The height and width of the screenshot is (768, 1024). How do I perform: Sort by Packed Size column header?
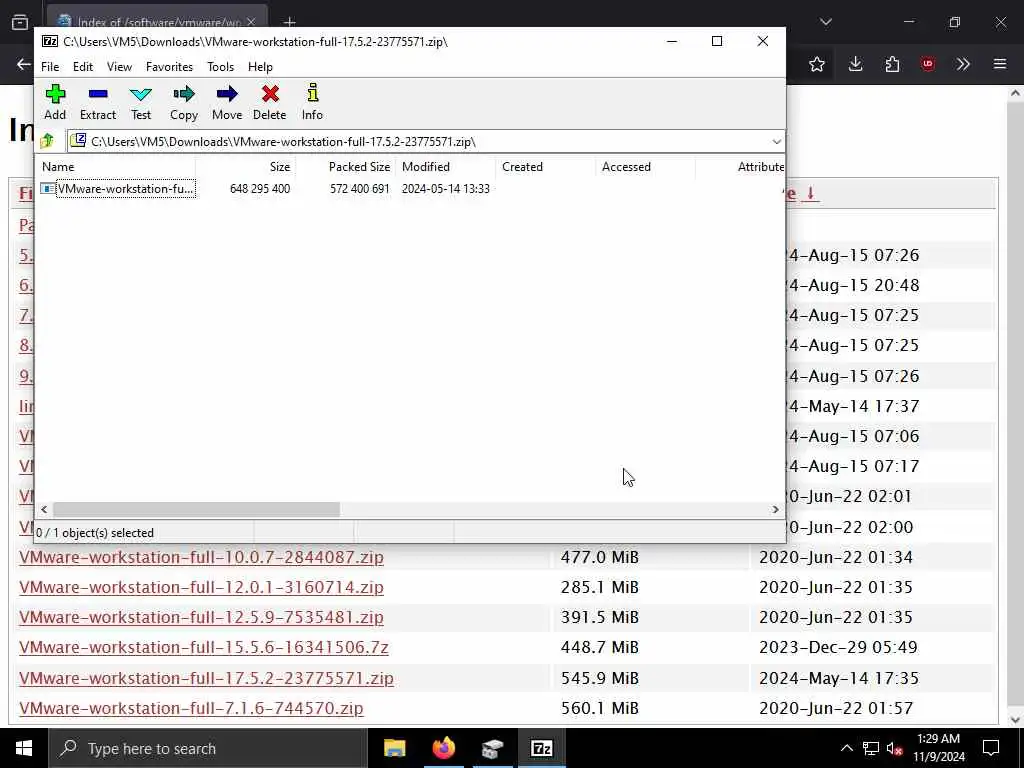point(345,167)
